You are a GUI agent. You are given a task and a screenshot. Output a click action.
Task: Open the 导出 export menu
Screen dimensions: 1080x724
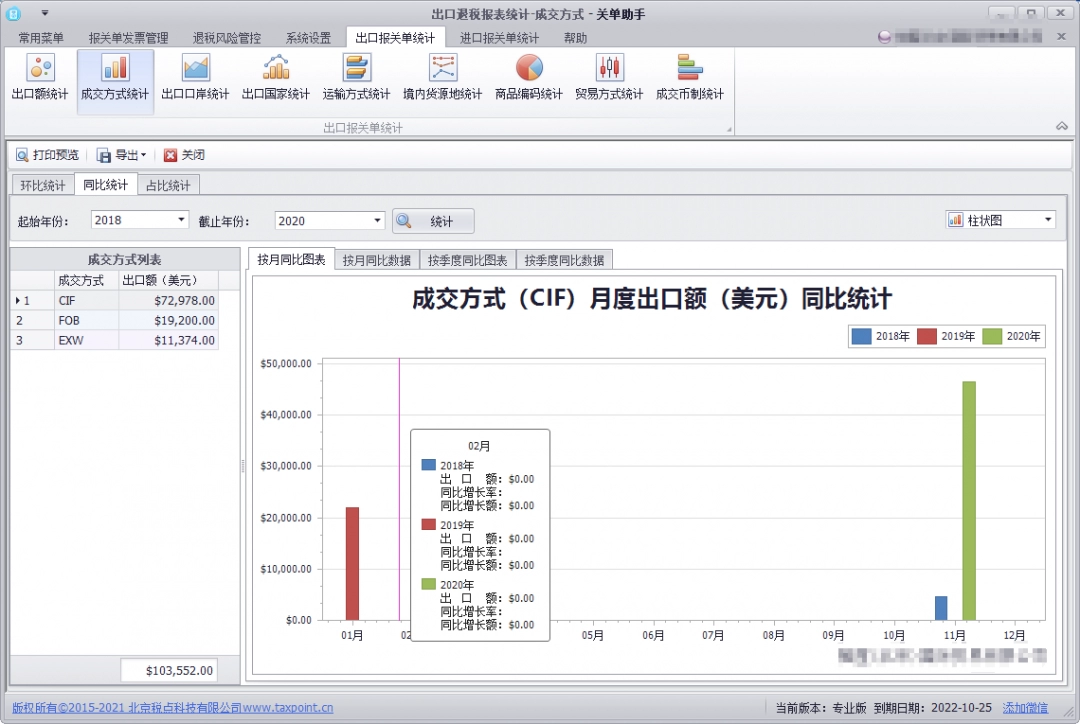click(121, 155)
